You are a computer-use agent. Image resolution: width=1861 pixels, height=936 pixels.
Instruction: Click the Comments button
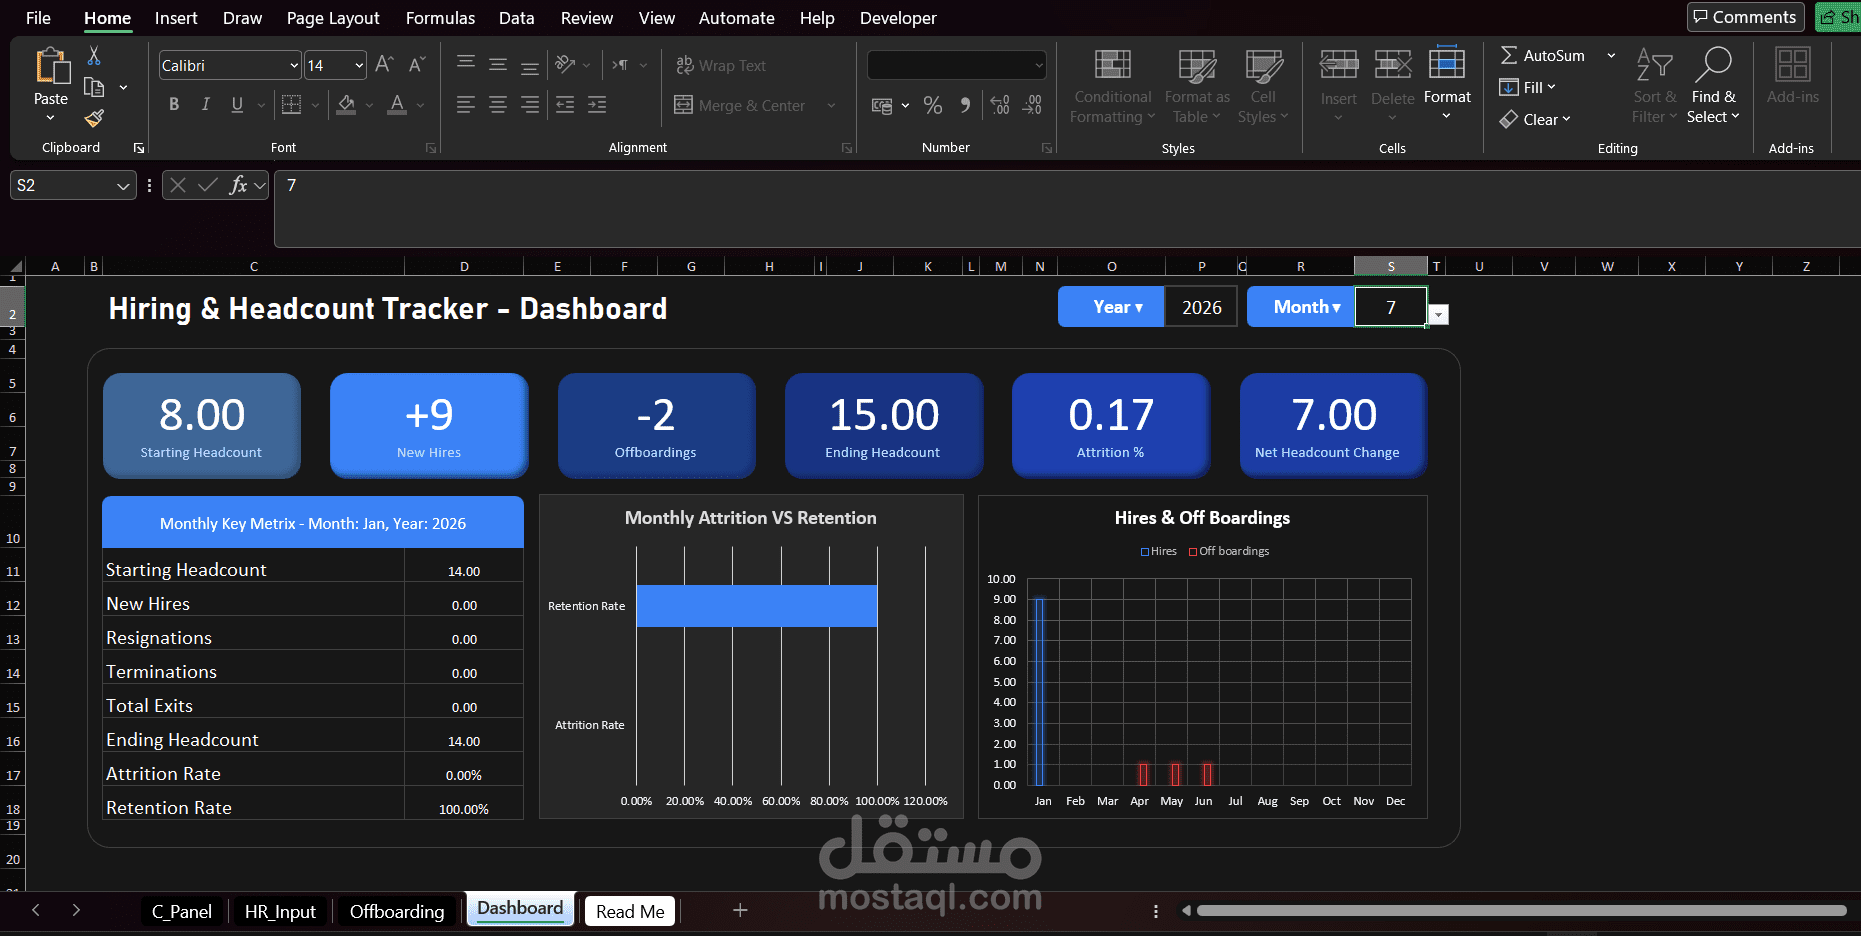(x=1745, y=17)
